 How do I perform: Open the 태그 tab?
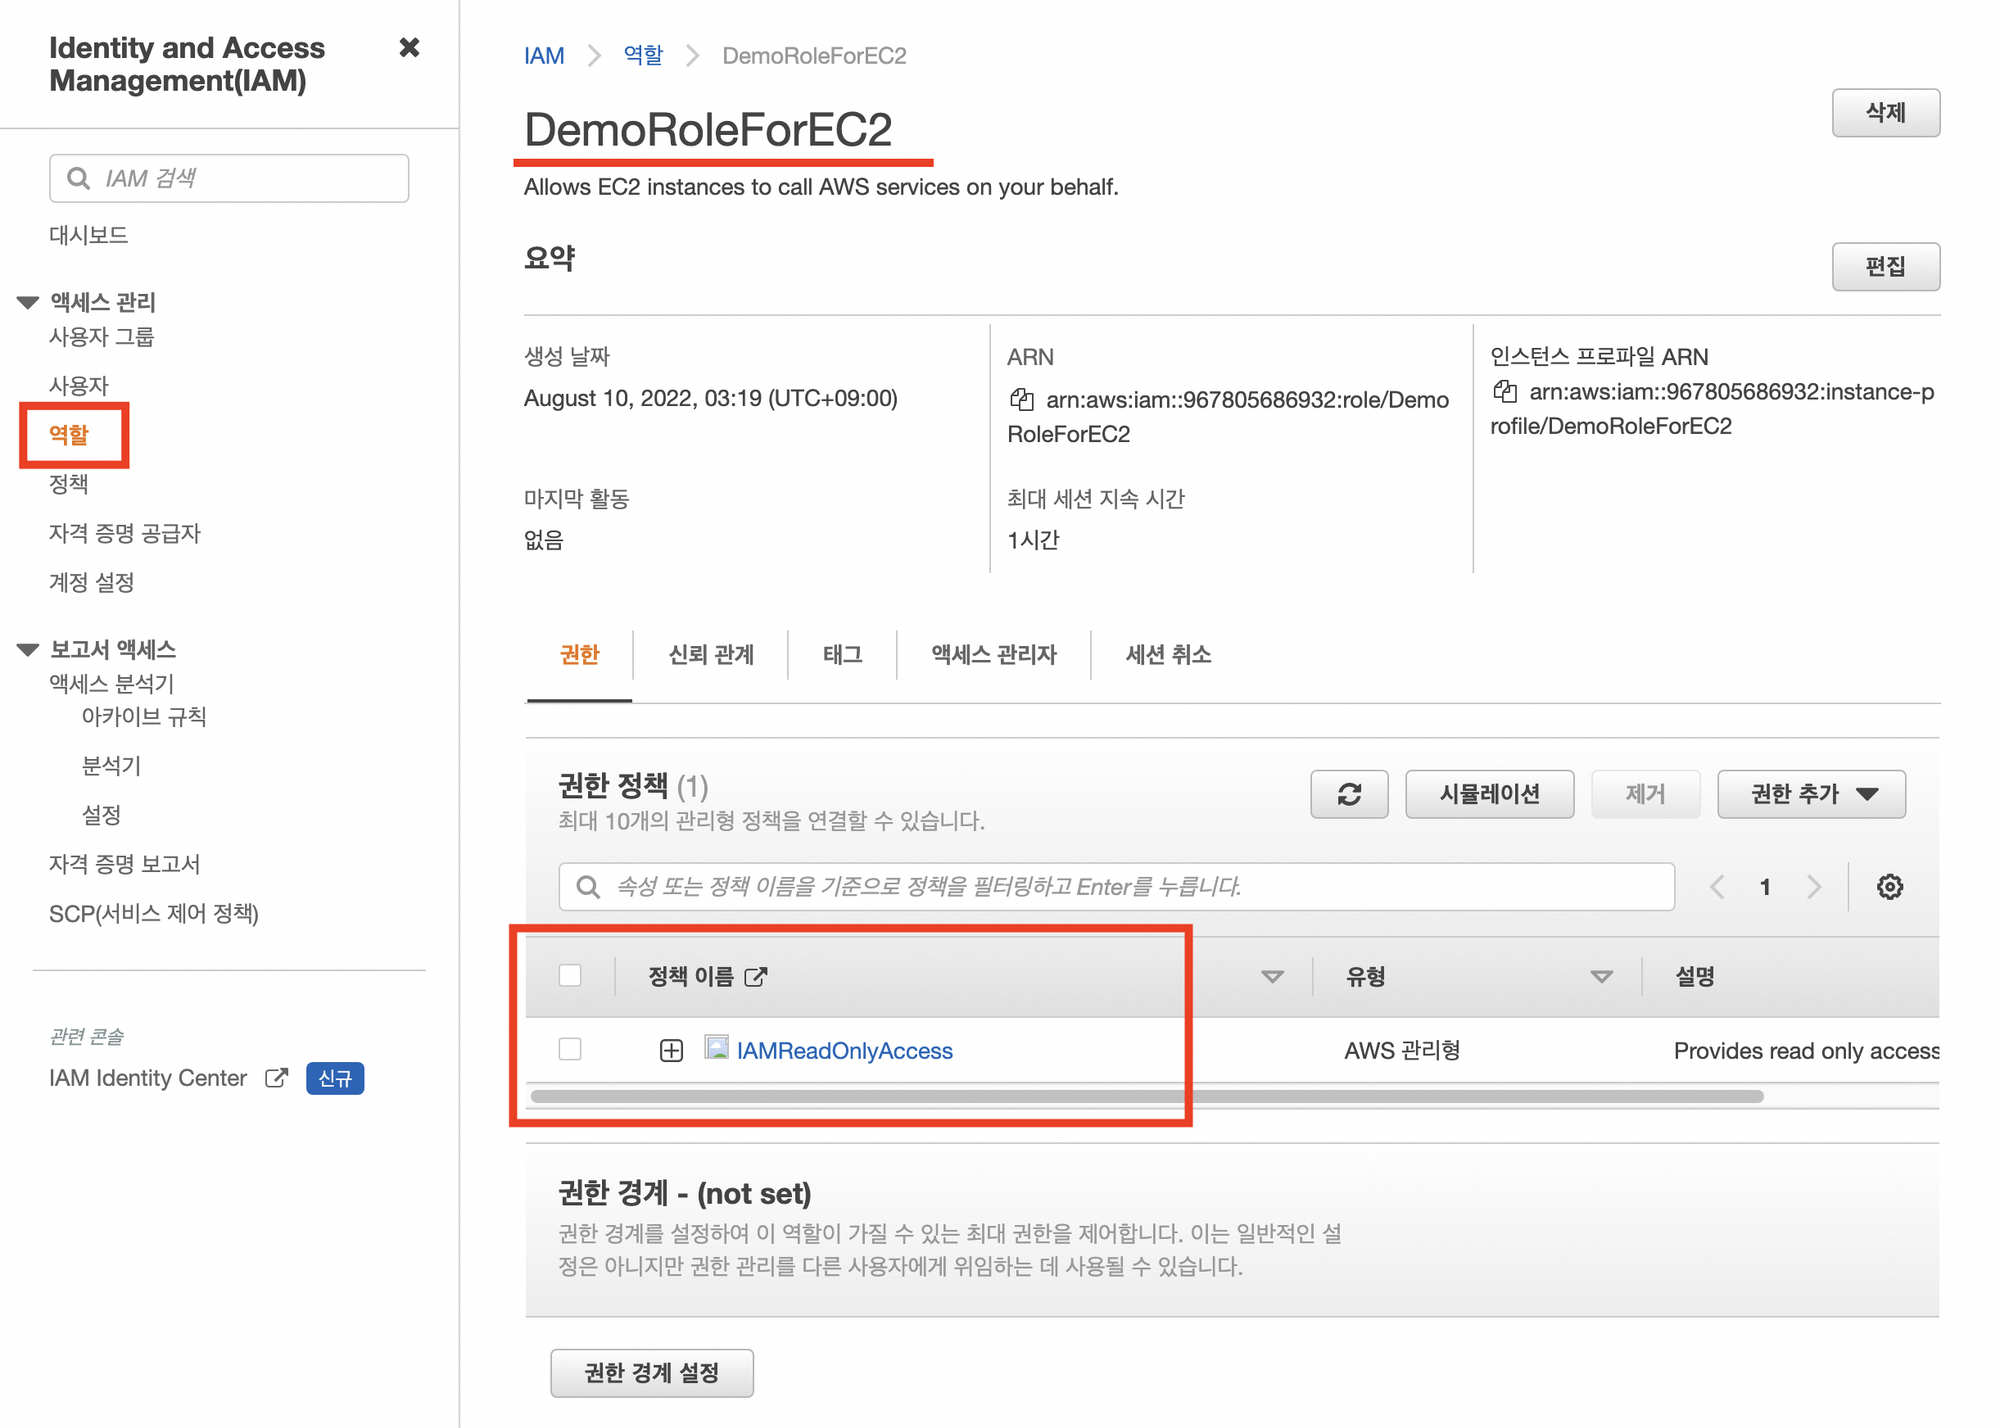(x=842, y=655)
